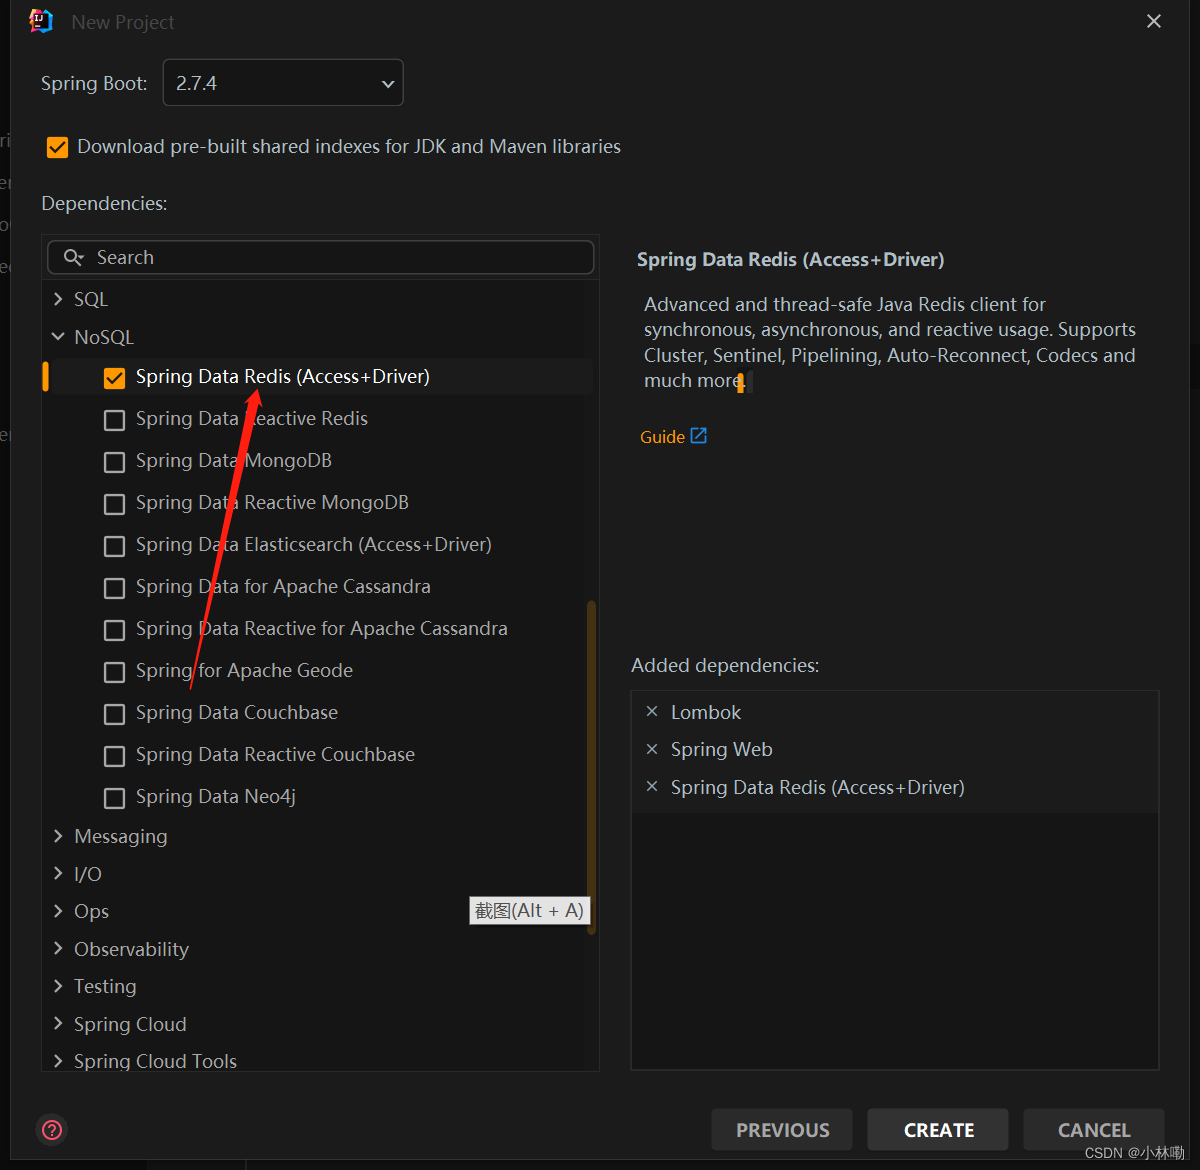Expand the Messaging category
1200x1170 pixels.
click(58, 836)
